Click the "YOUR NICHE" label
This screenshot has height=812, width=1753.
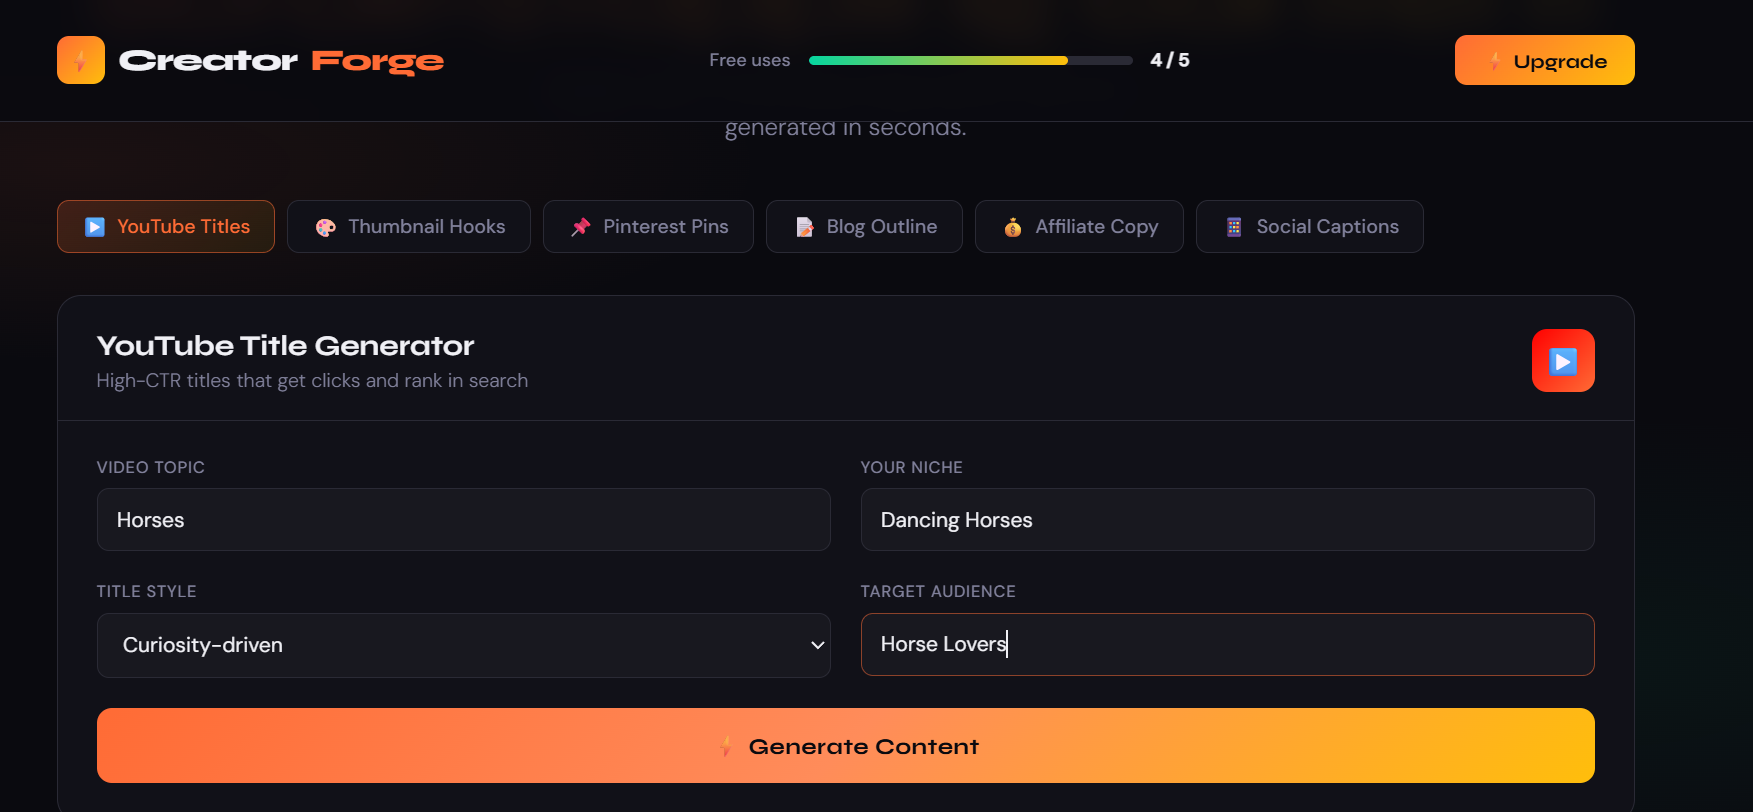(x=912, y=467)
